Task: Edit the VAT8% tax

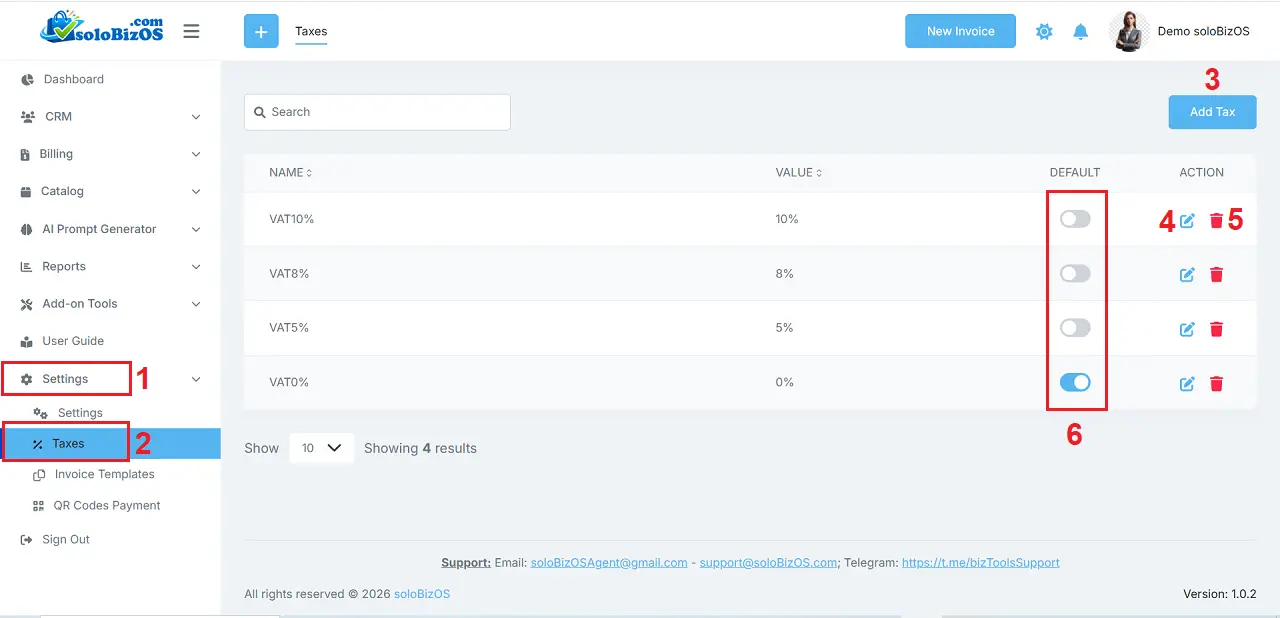Action: click(1187, 274)
